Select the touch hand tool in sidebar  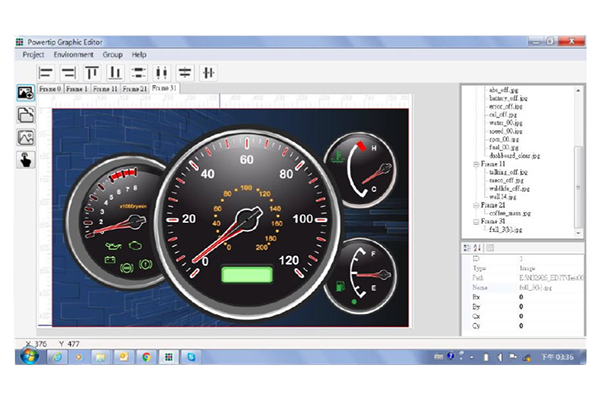pyautogui.click(x=26, y=160)
